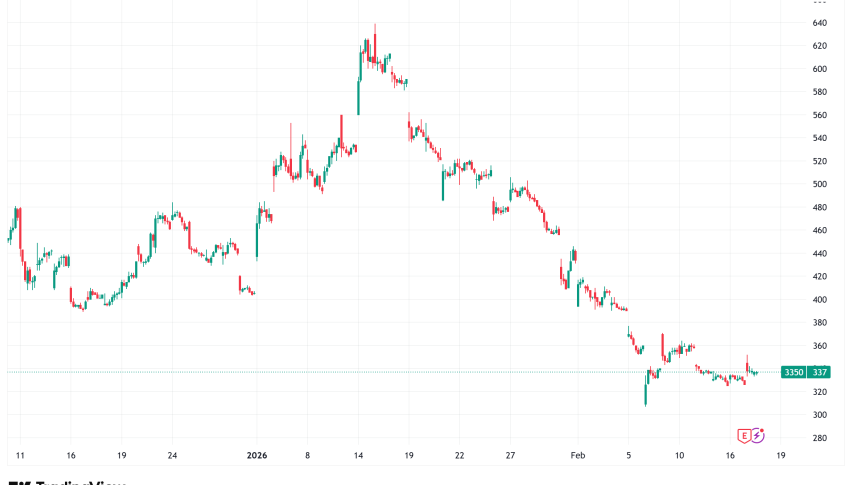This screenshot has width=852, height=485.
Task: Click the 24 date label on time axis
Action: pos(173,455)
